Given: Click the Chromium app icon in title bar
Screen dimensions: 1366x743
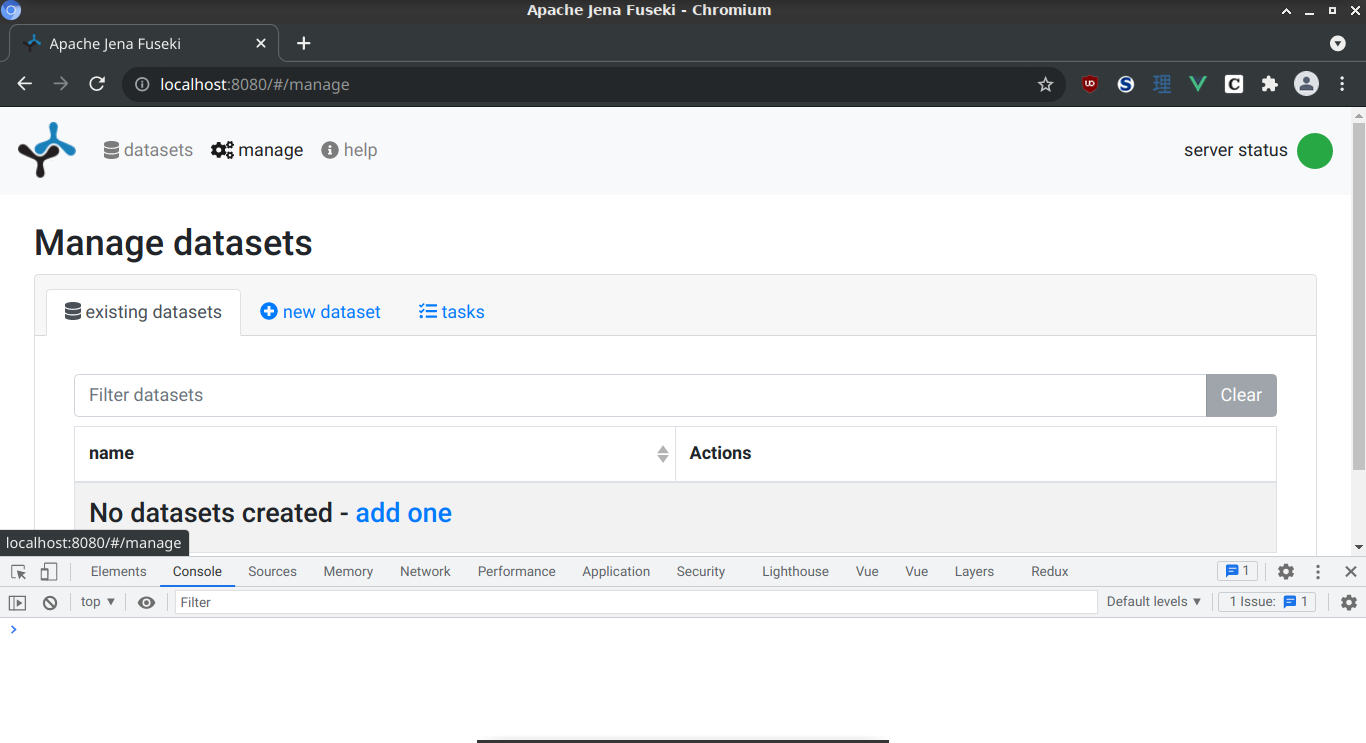Looking at the screenshot, I should coord(12,10).
